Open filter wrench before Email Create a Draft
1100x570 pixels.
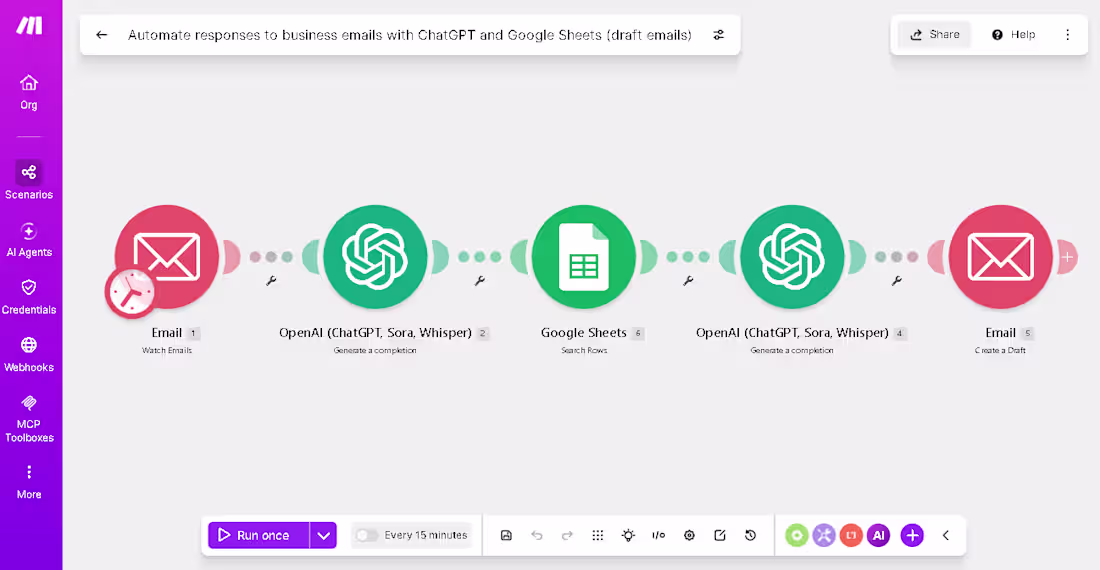pyautogui.click(x=897, y=280)
